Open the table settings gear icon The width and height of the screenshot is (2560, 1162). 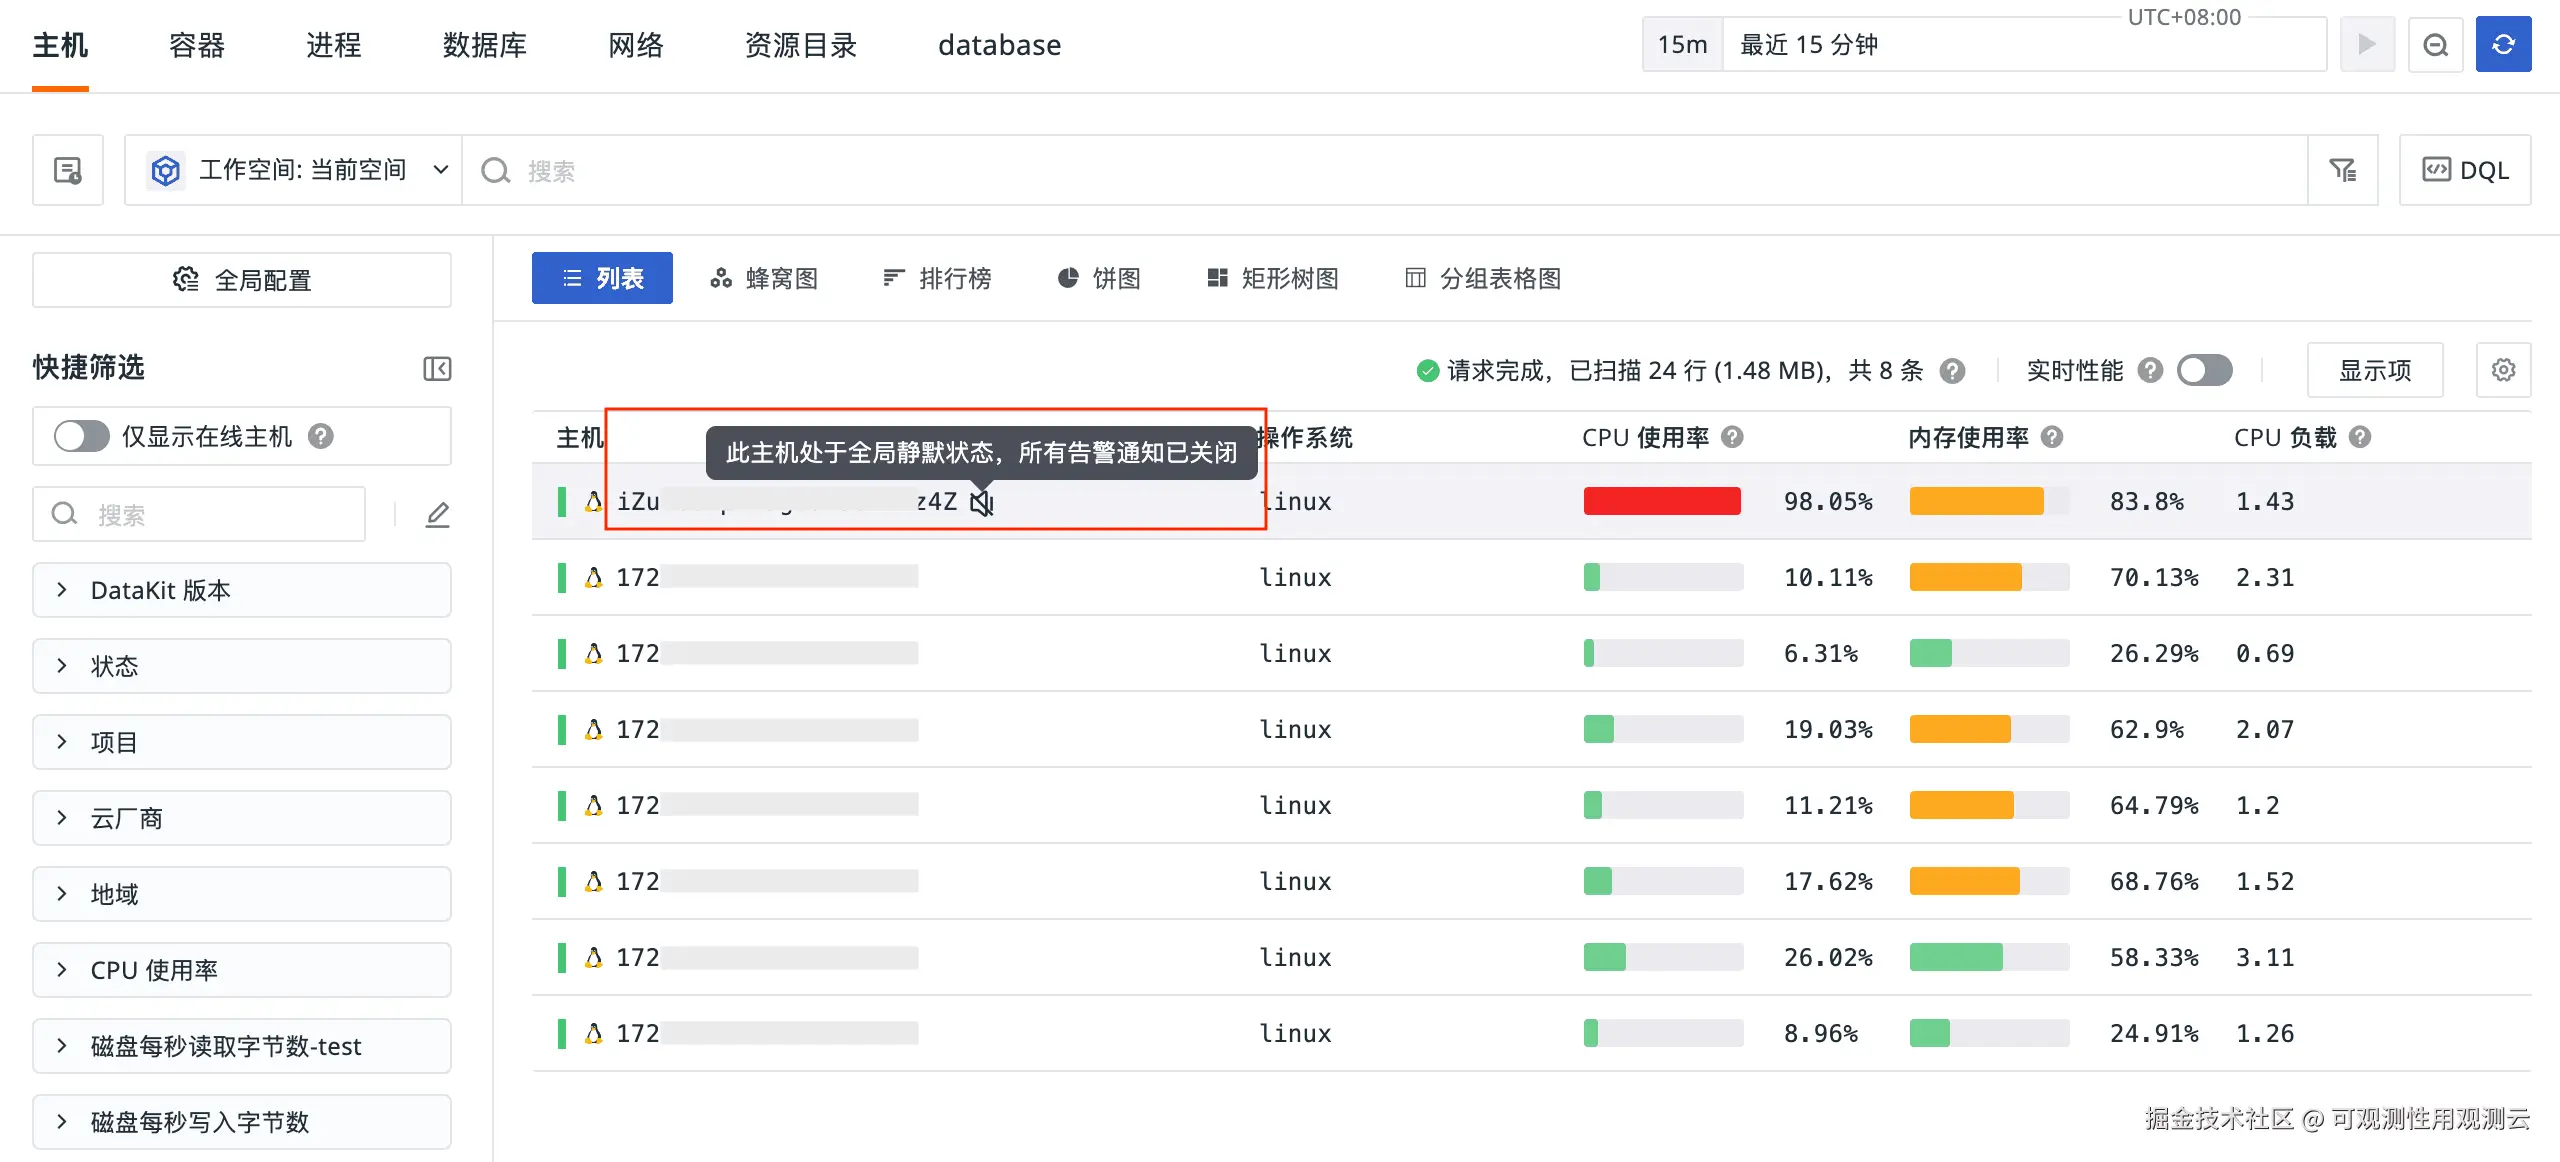[2503, 370]
